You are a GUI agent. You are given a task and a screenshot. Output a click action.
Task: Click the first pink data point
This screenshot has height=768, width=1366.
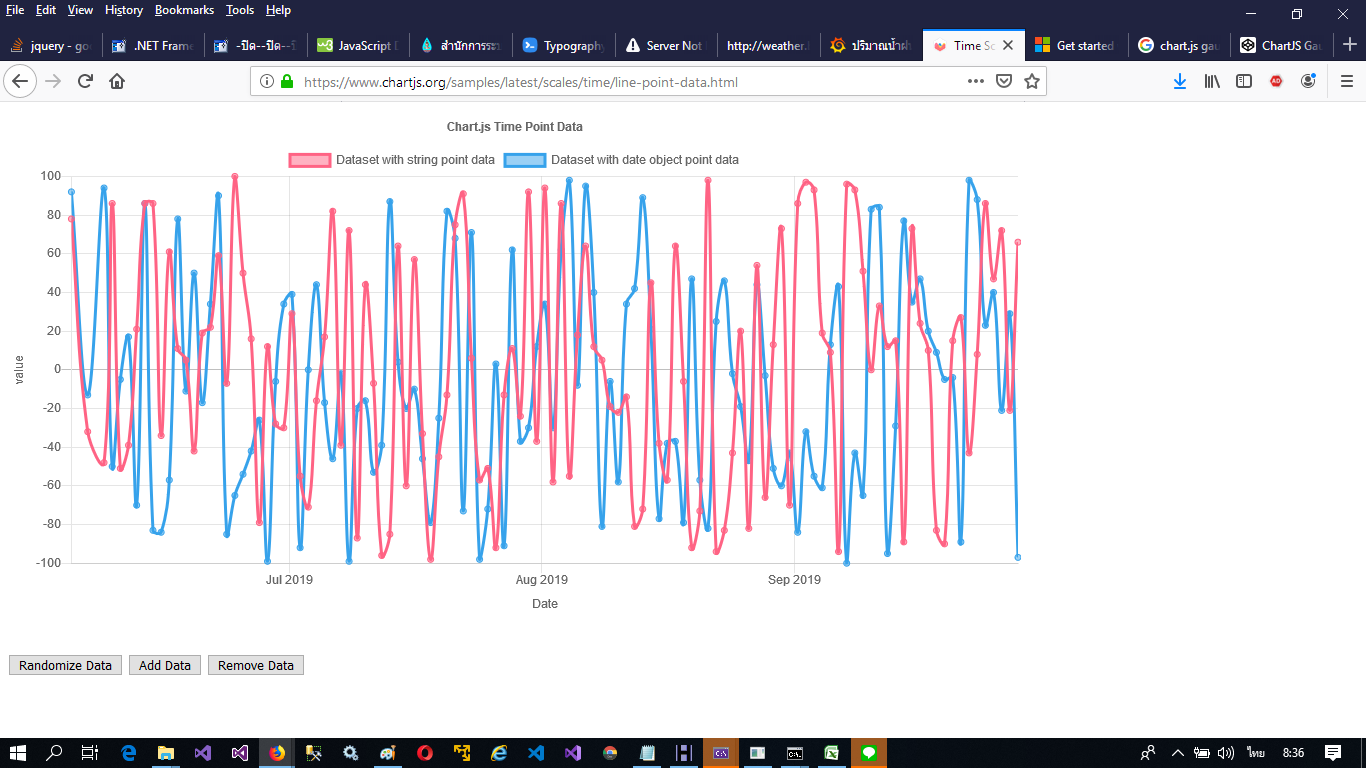tap(71, 218)
